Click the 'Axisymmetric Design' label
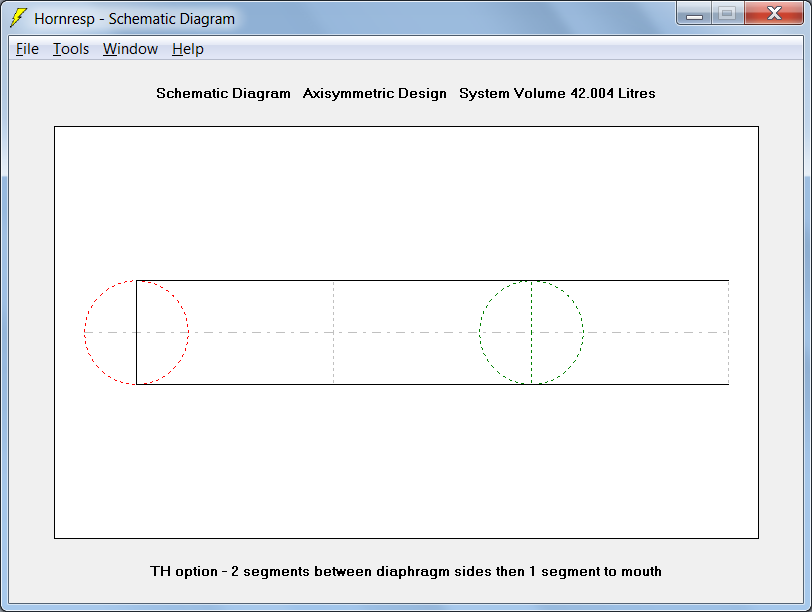The image size is (812, 612). click(374, 93)
